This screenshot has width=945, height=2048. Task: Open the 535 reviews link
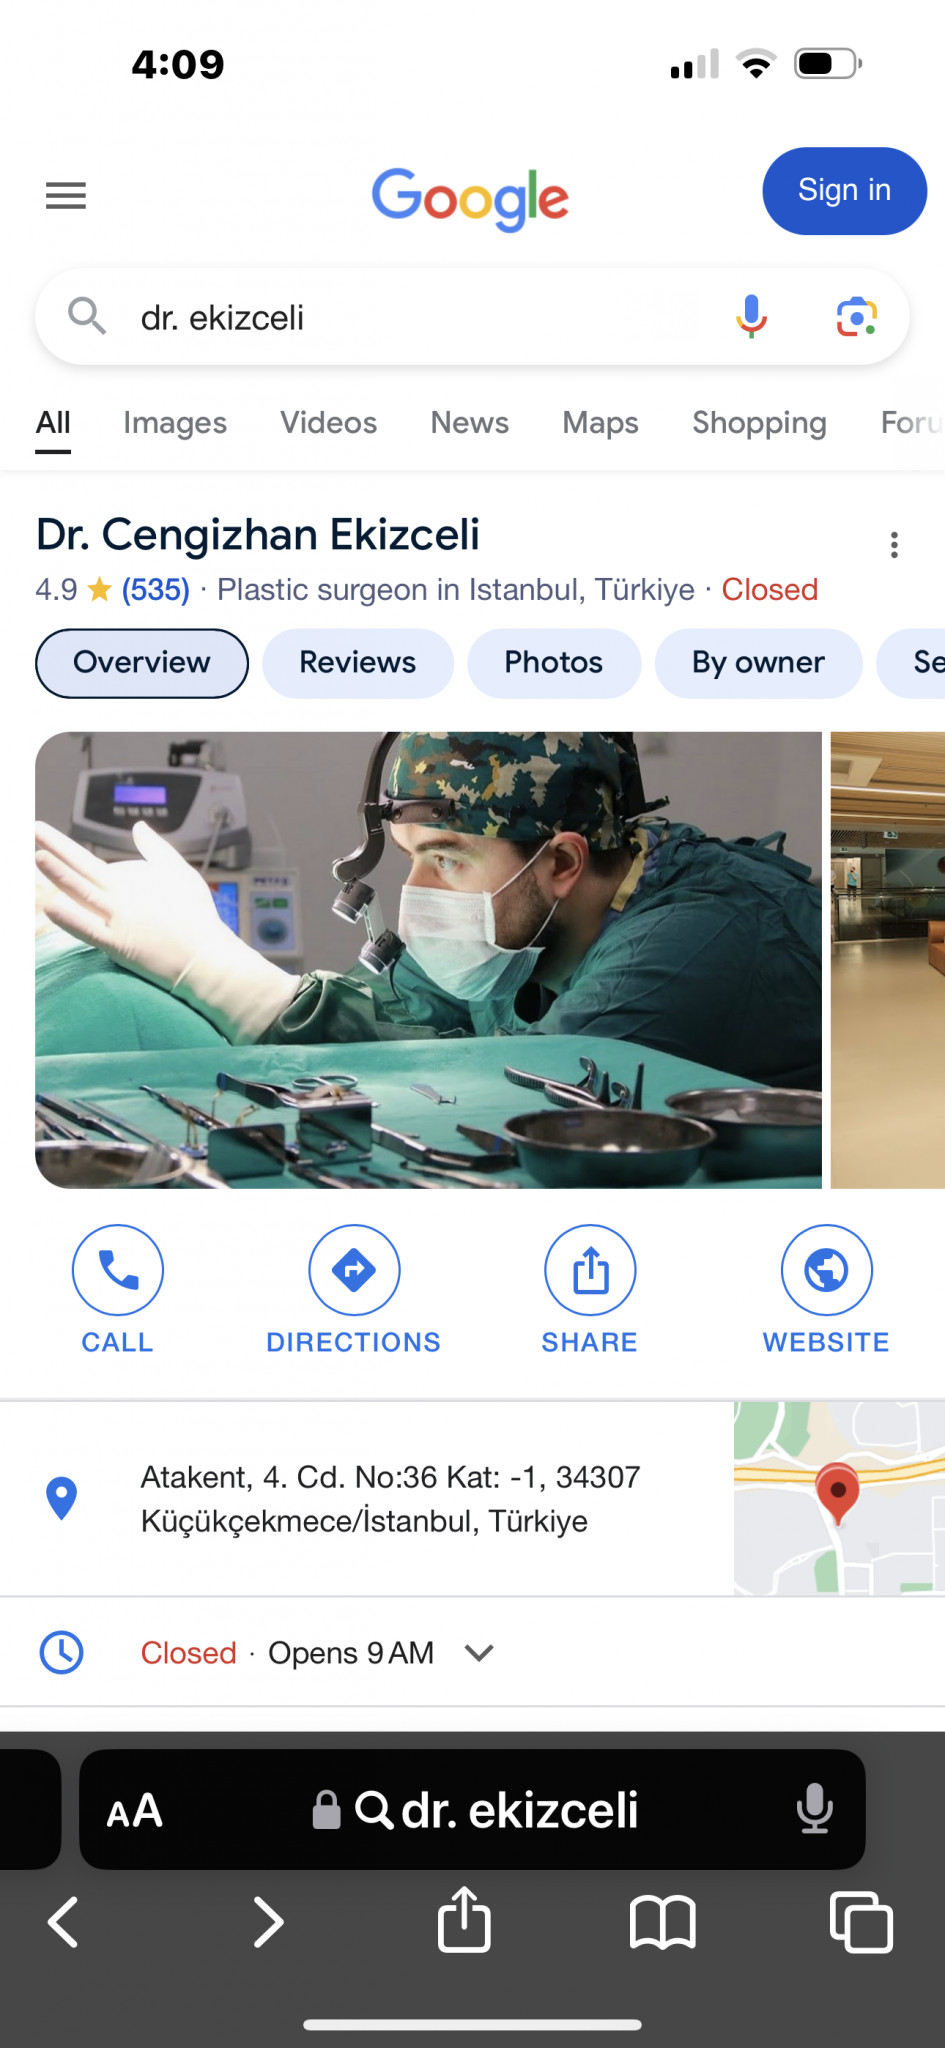[156, 590]
